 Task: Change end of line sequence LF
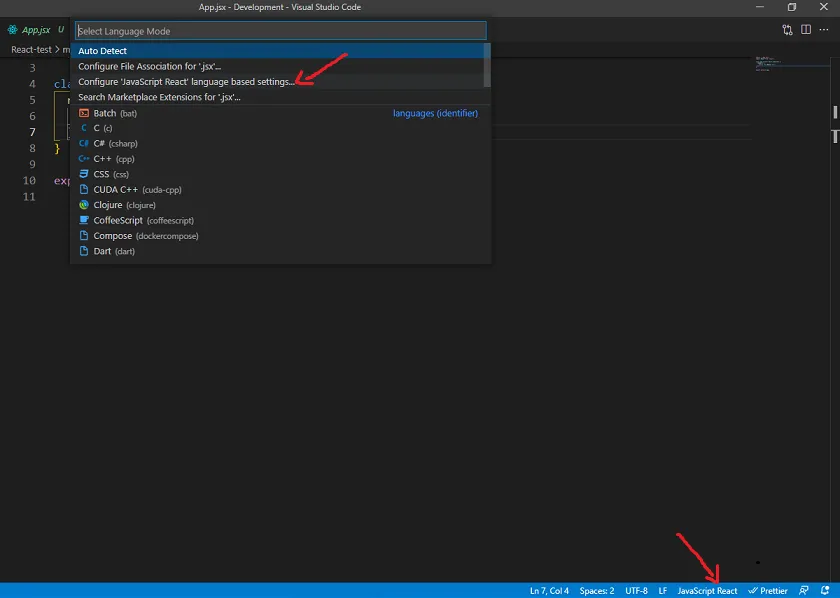point(663,590)
